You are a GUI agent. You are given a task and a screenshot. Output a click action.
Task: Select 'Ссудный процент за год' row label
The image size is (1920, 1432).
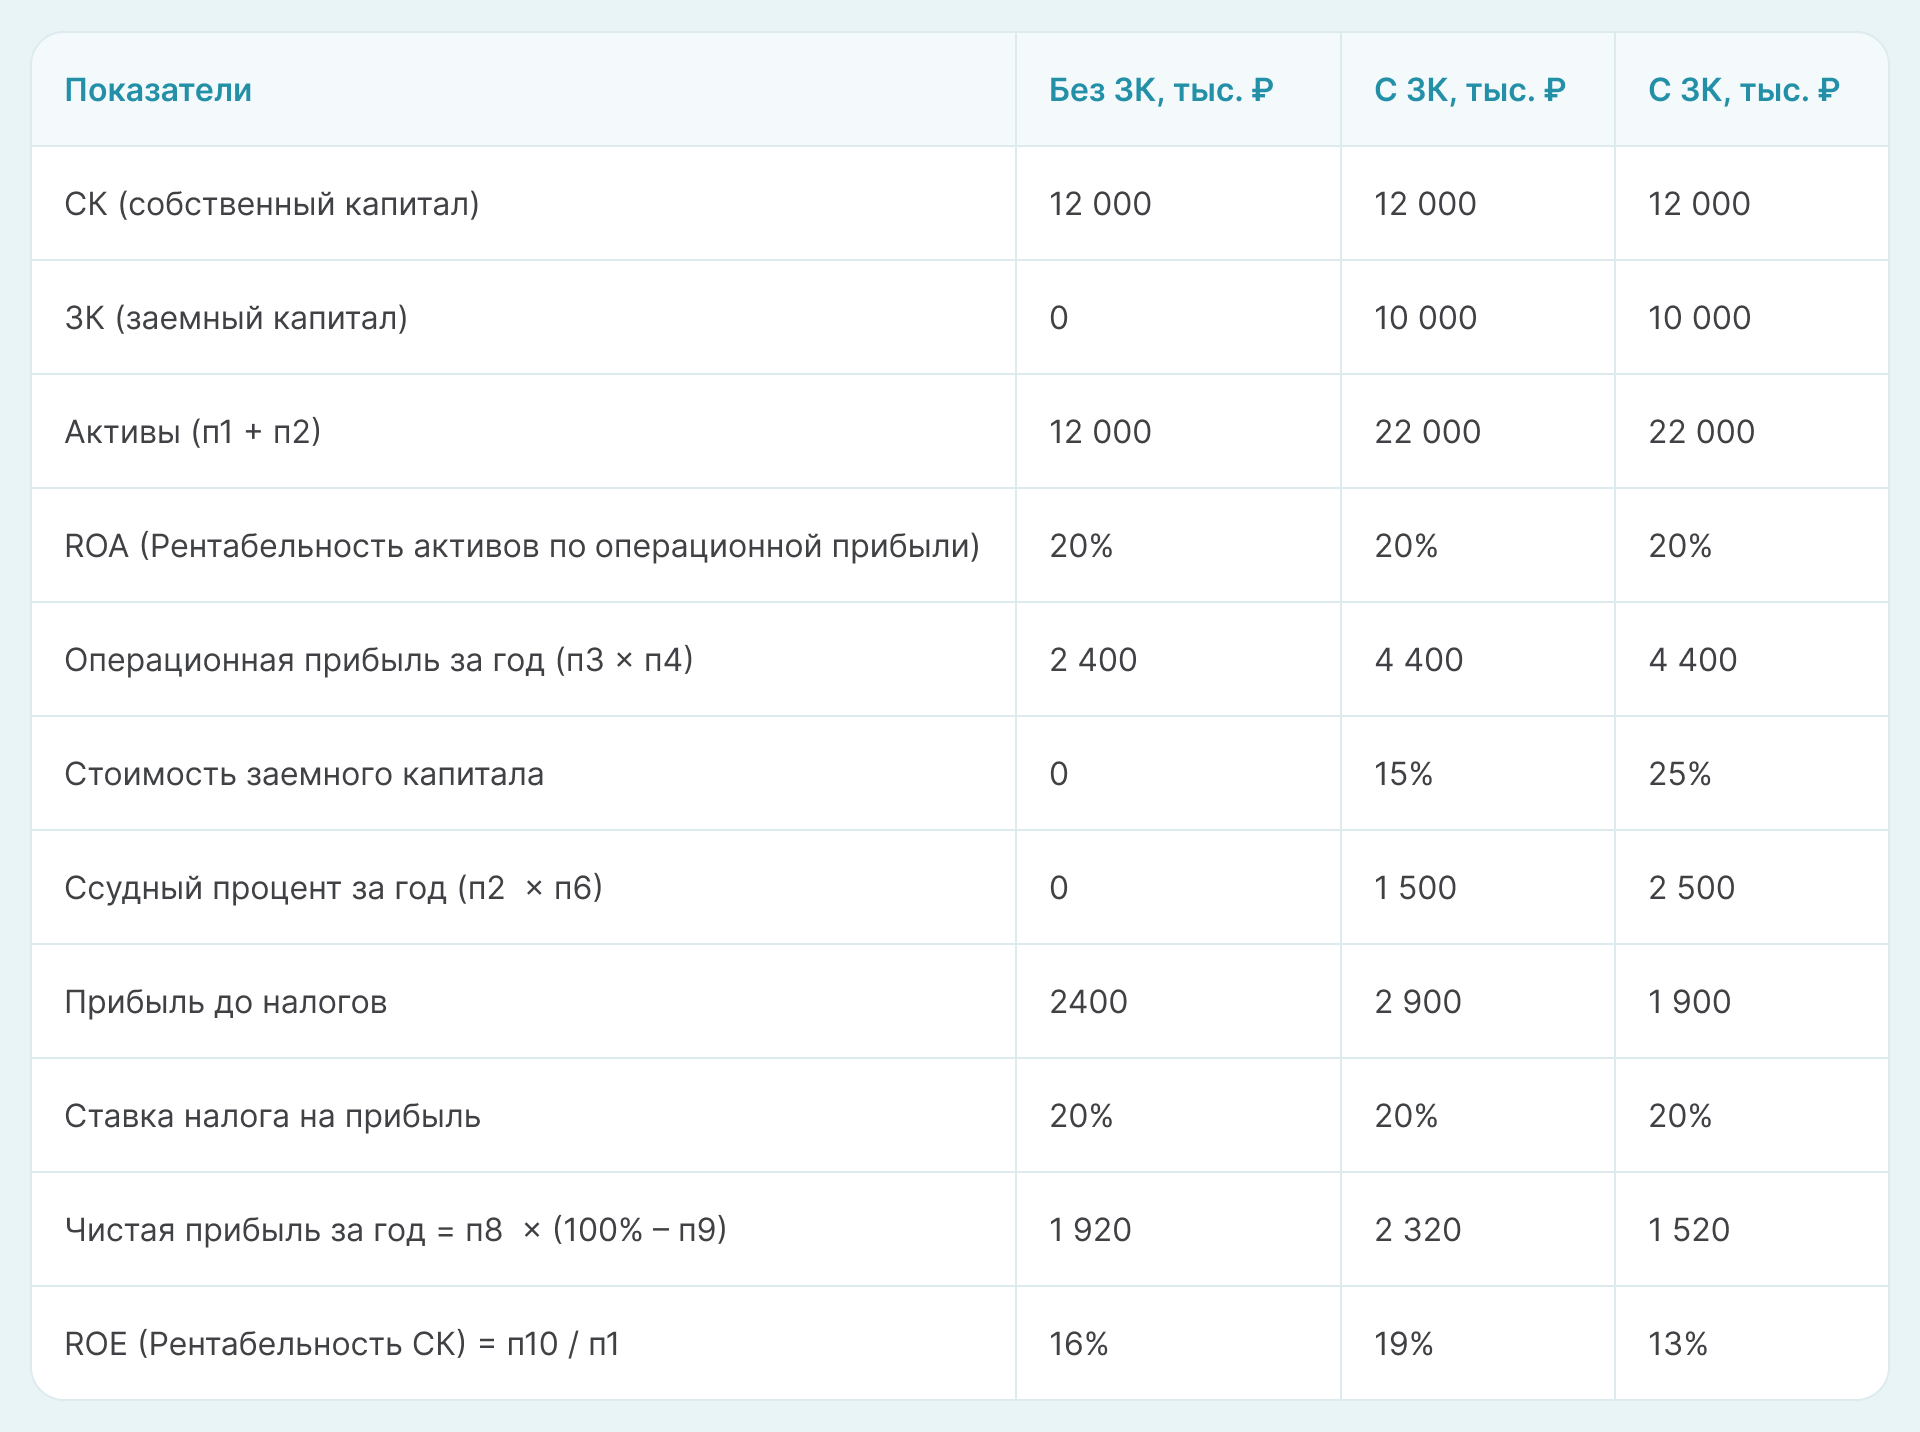(333, 888)
